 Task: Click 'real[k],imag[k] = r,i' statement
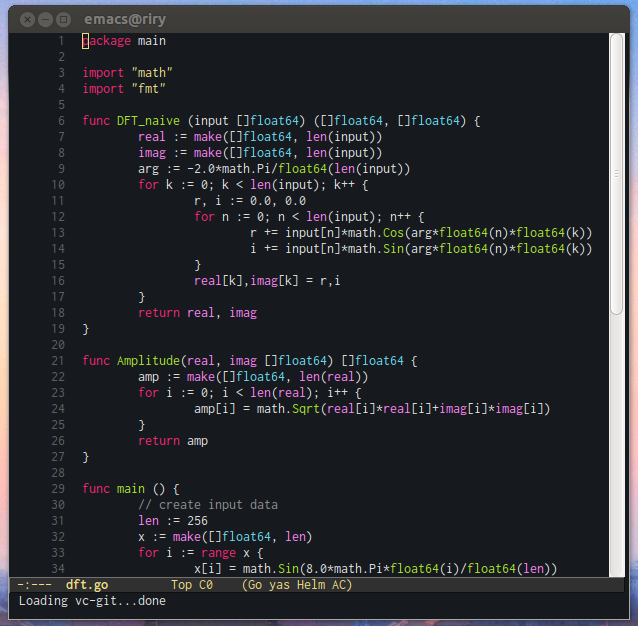[267, 281]
